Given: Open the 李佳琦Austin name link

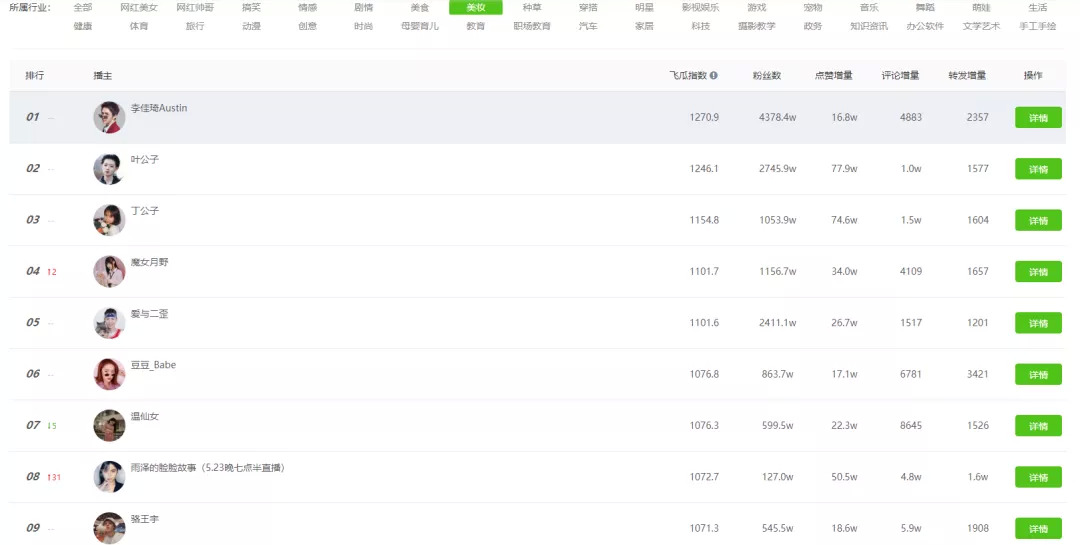Looking at the screenshot, I should [x=159, y=108].
